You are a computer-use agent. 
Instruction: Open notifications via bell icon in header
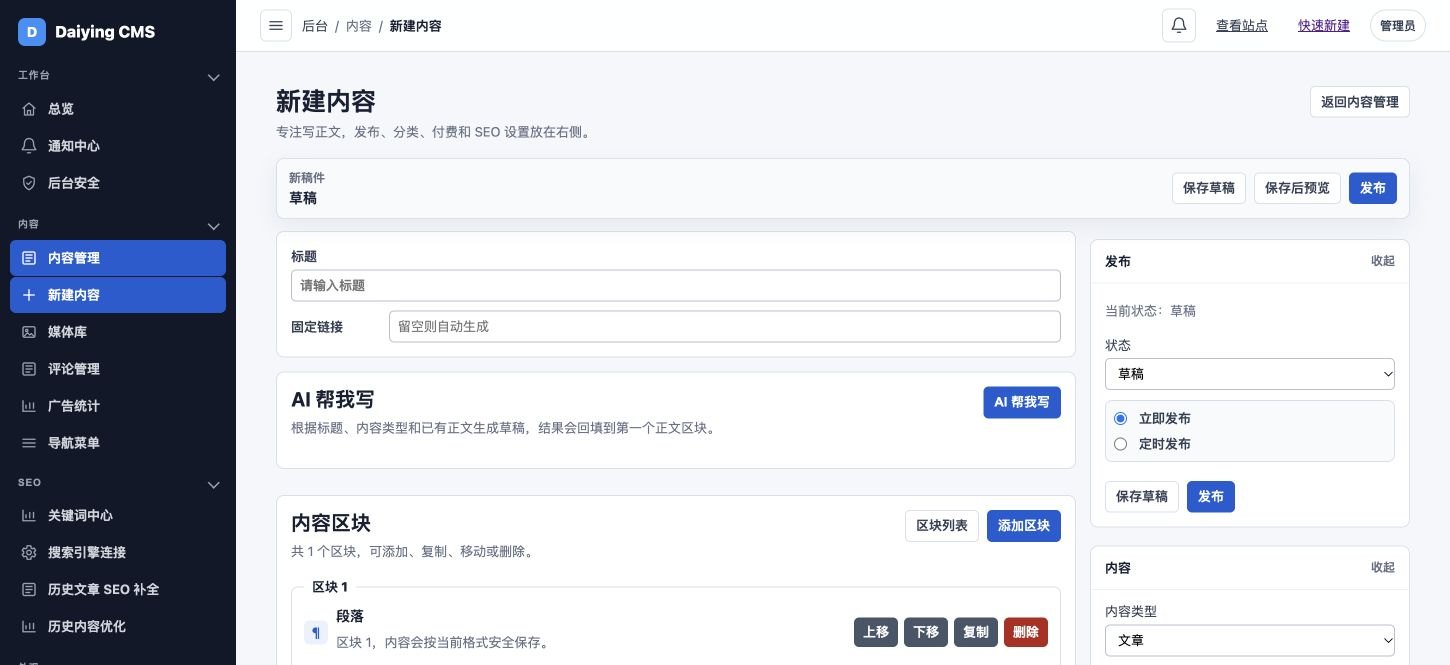coord(1179,26)
